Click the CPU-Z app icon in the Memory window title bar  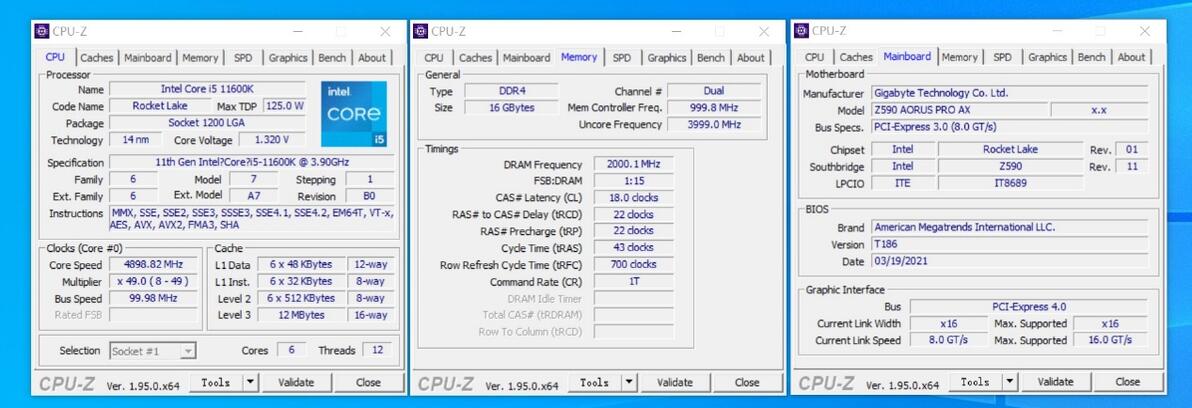[421, 31]
